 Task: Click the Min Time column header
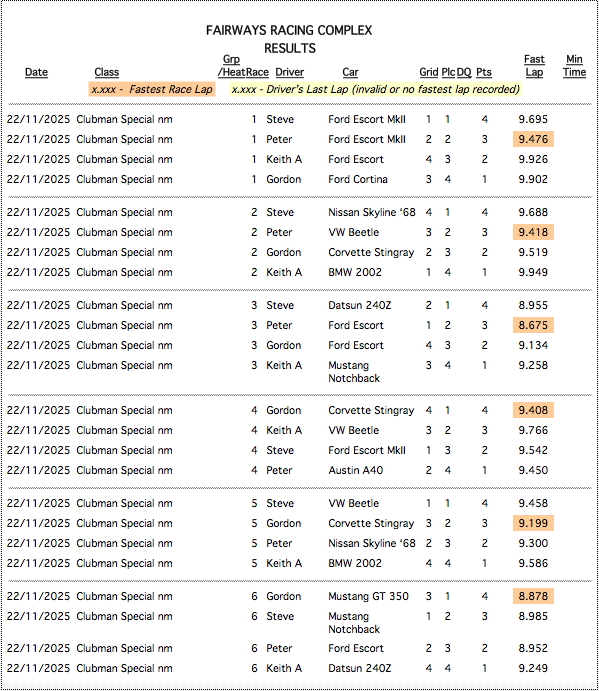coord(574,66)
